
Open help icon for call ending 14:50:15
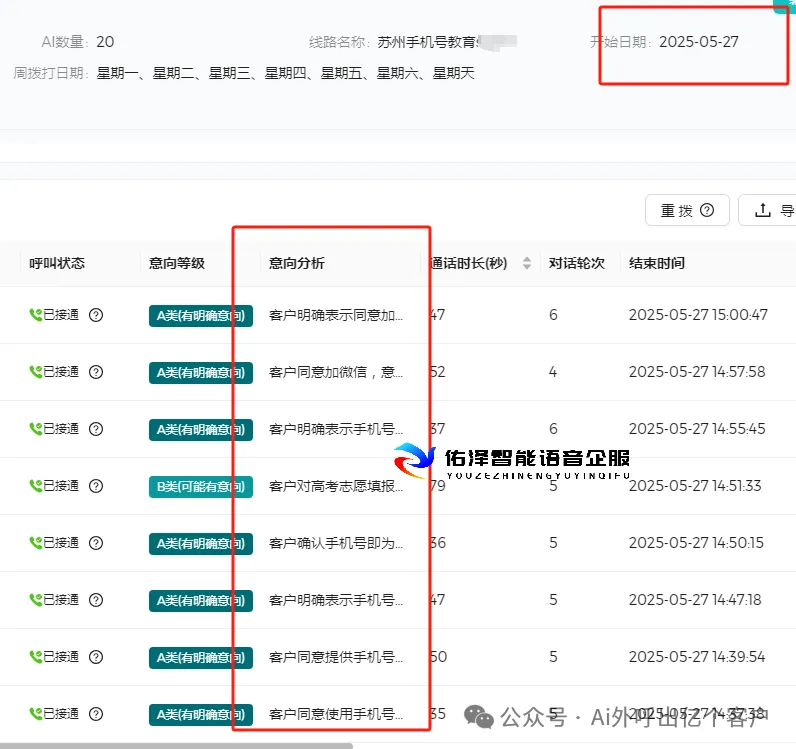[96, 543]
